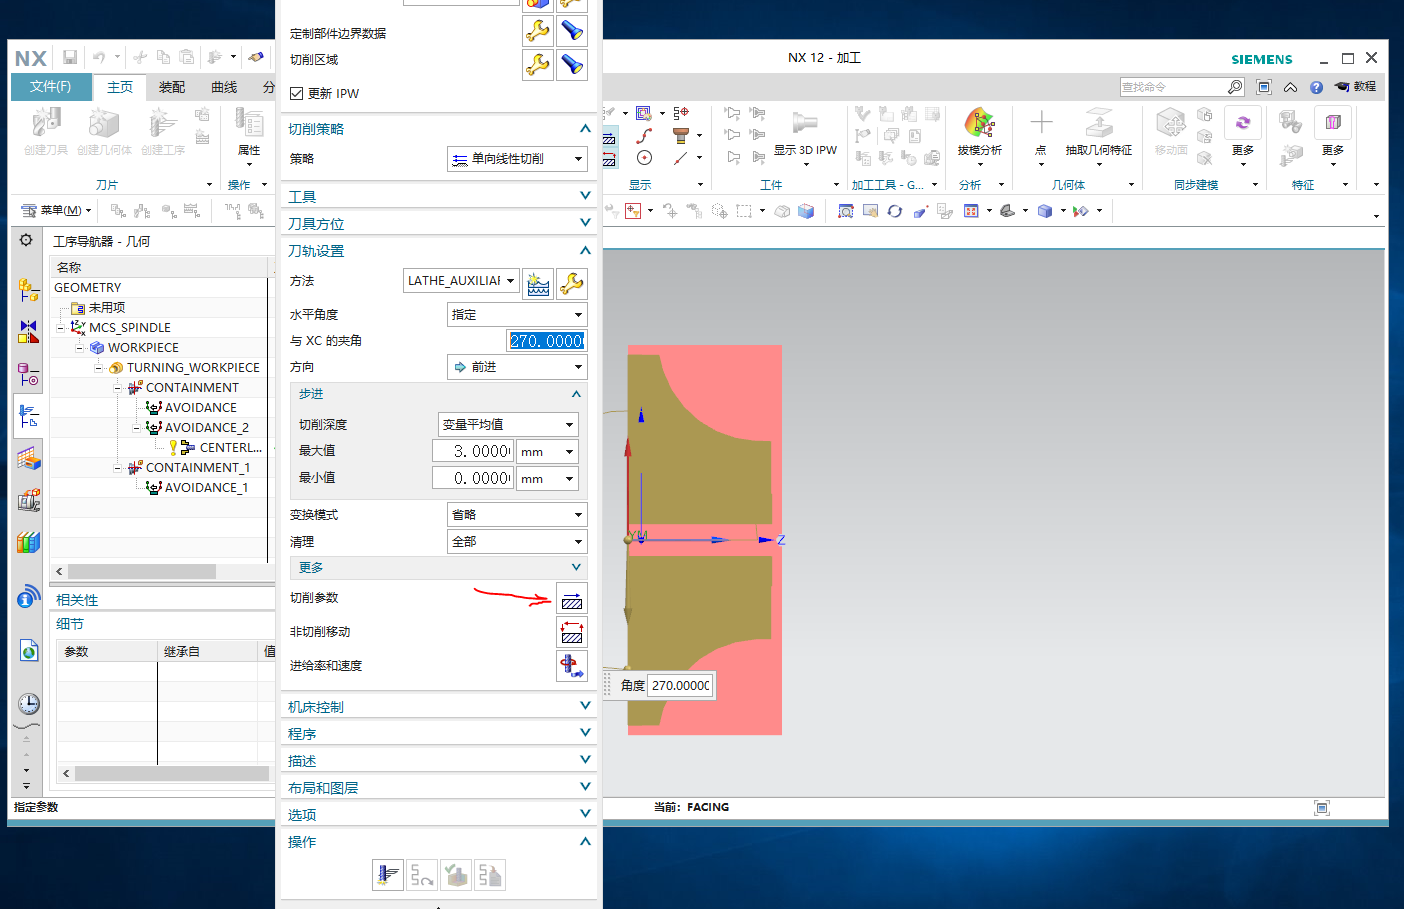Open the 进给率和速度 feeds and speeds dialog
Viewport: 1404px width, 909px height.
click(x=571, y=665)
